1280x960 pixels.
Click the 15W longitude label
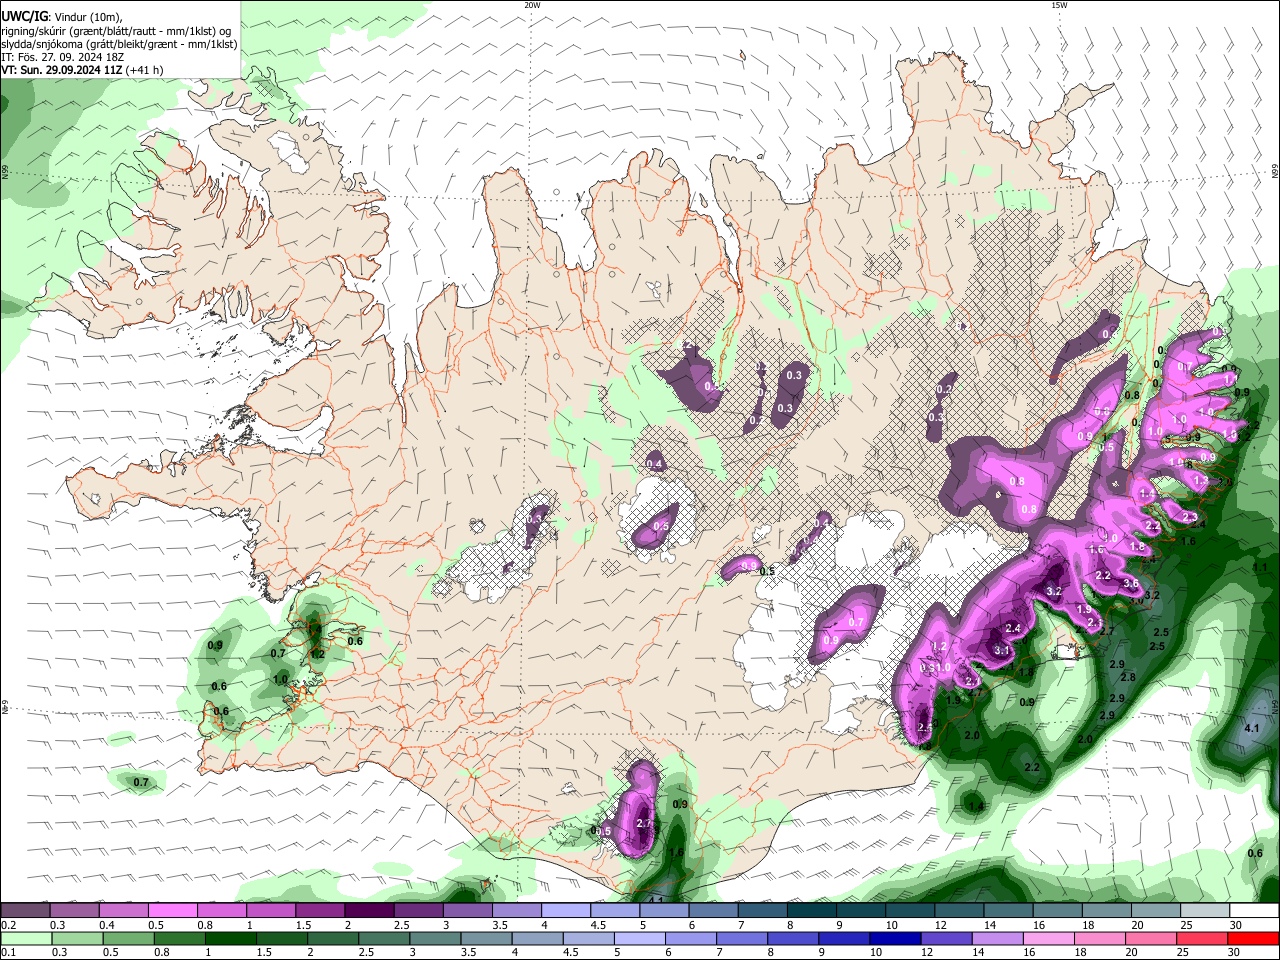pos(1058,5)
